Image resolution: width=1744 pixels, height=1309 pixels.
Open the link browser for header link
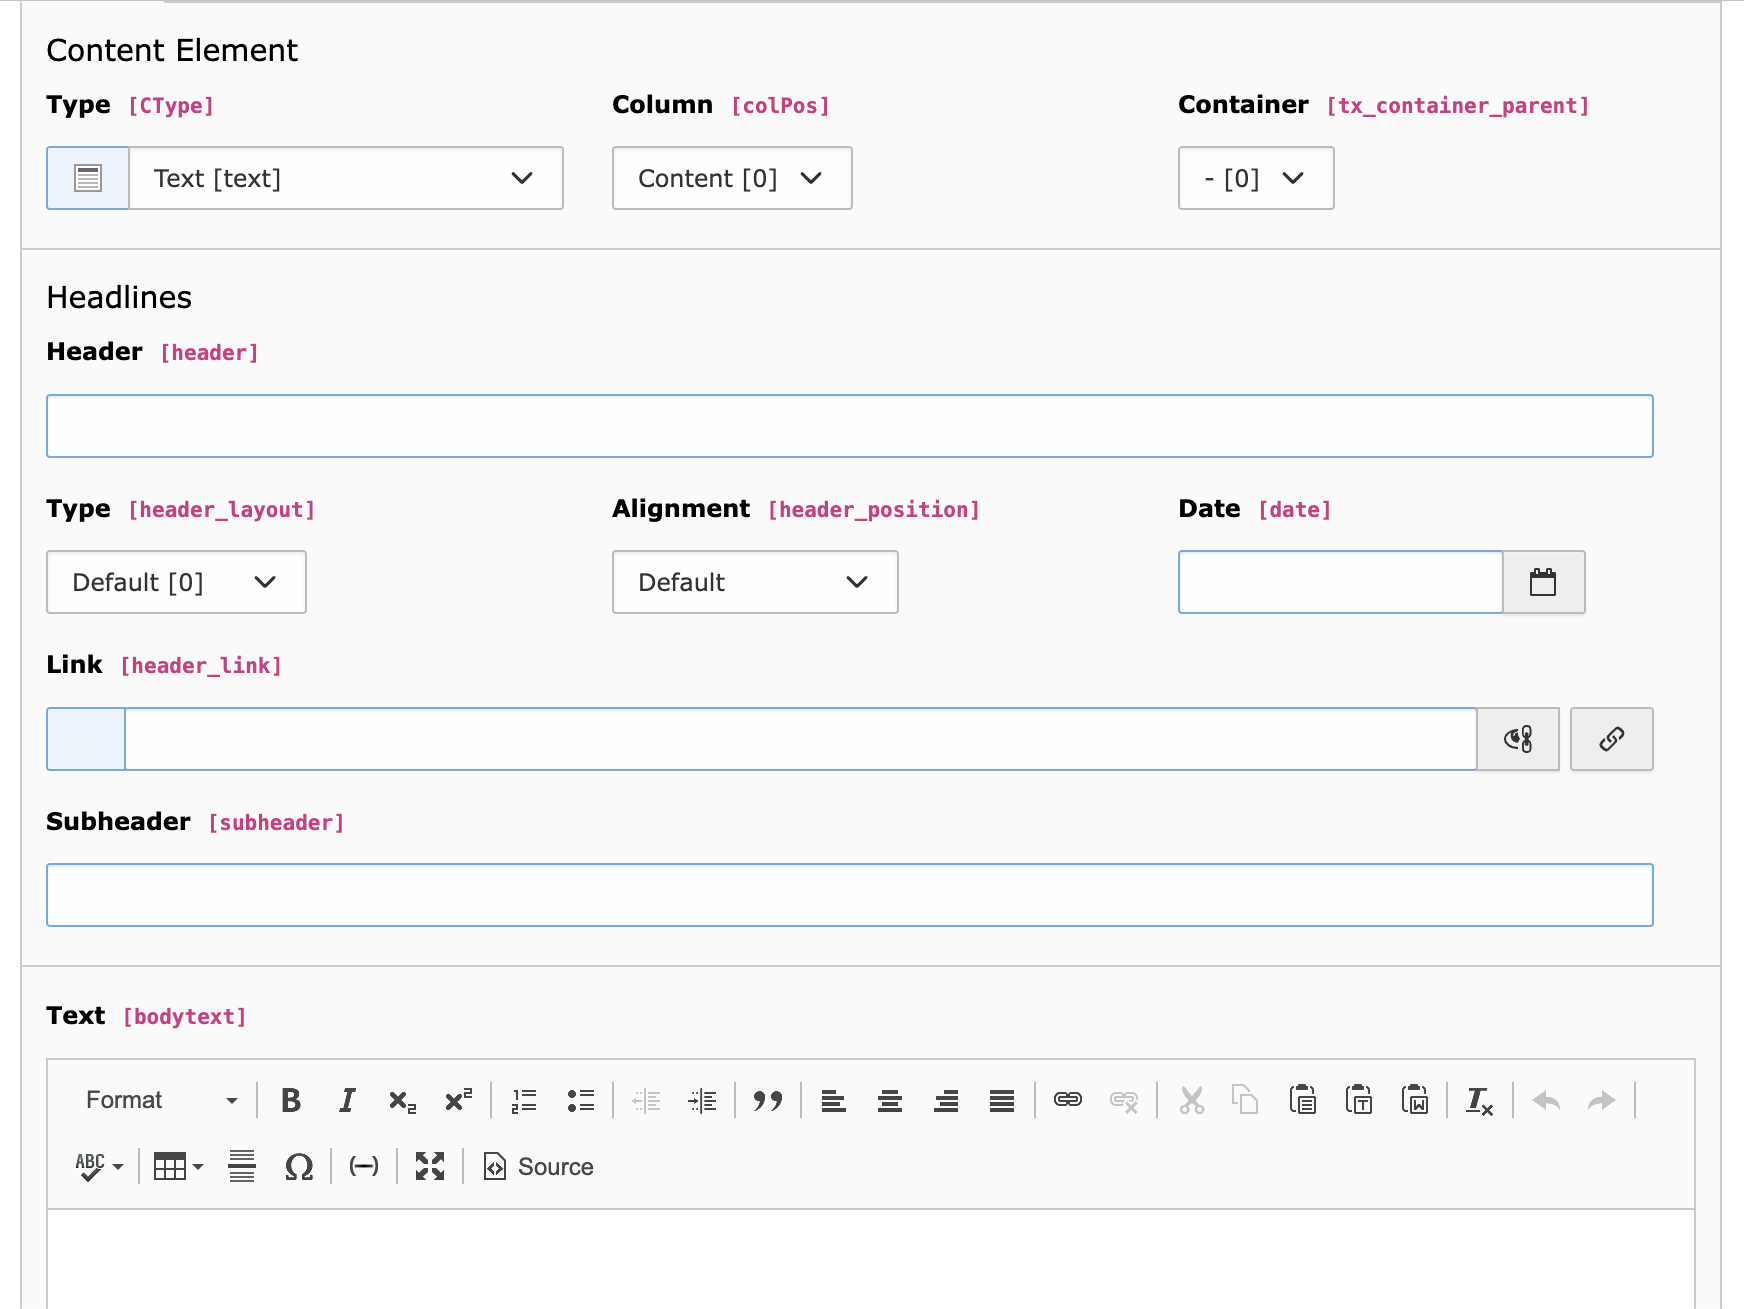[x=1611, y=739]
